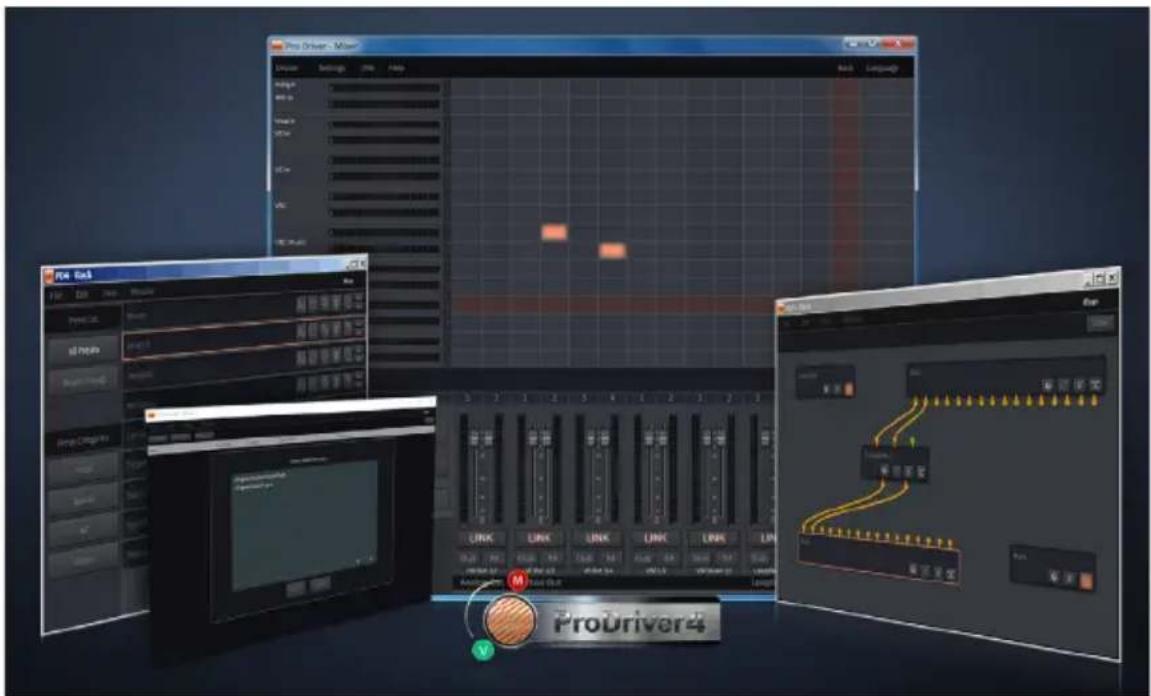Toggle the upper orange routing cell in the matrix

[554, 233]
